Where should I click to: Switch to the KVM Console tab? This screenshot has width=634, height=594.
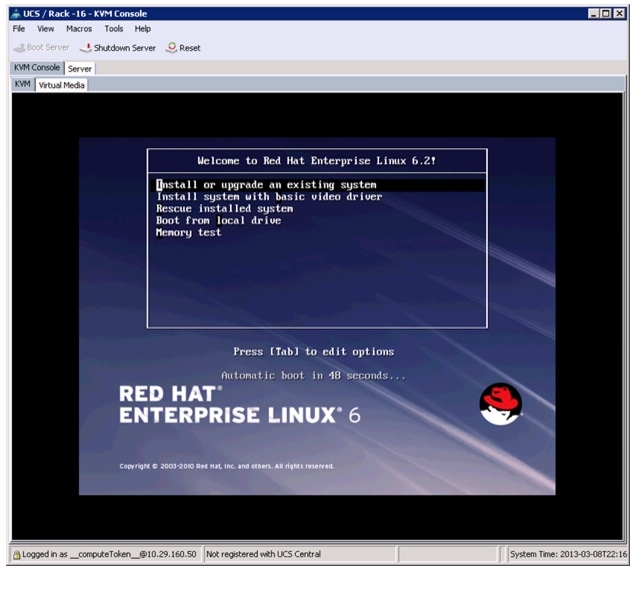click(x=37, y=68)
